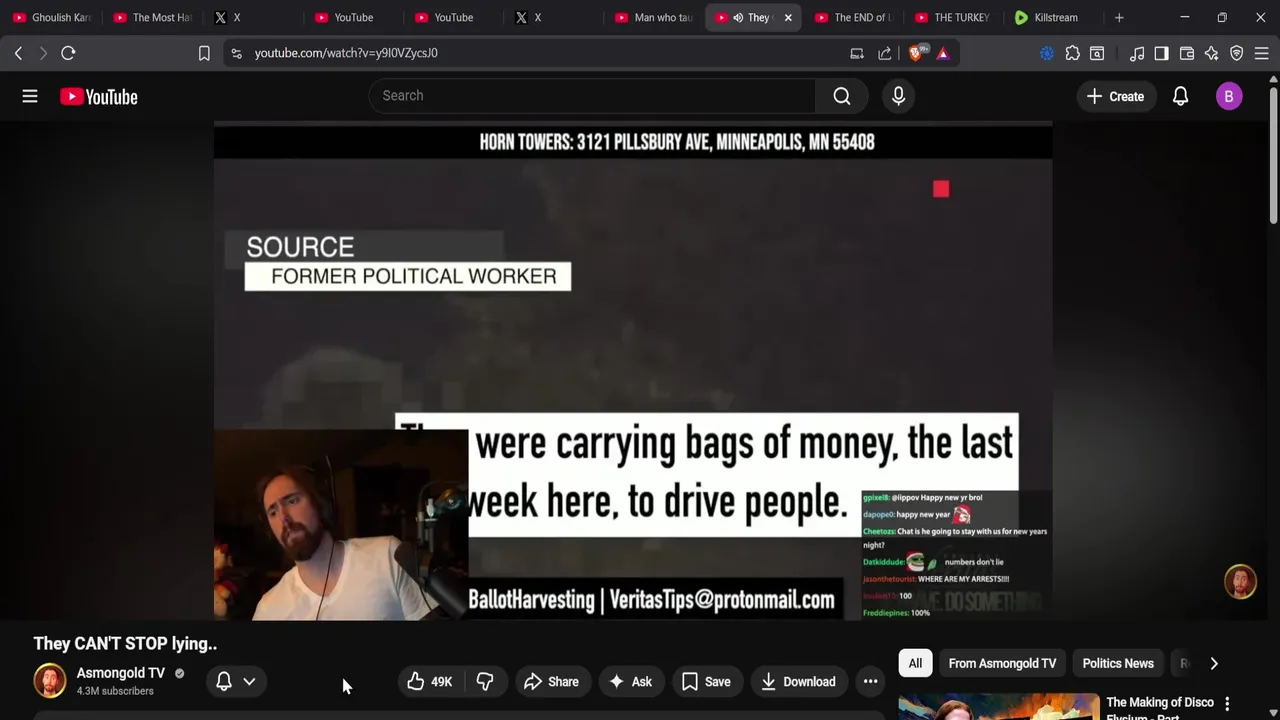Switch to The END of tab
This screenshot has width=1280, height=720.
point(853,17)
